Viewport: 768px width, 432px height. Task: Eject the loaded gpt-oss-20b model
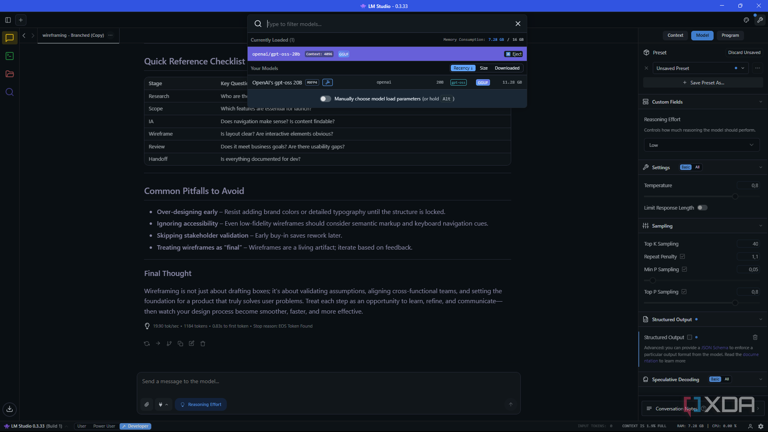click(x=513, y=54)
